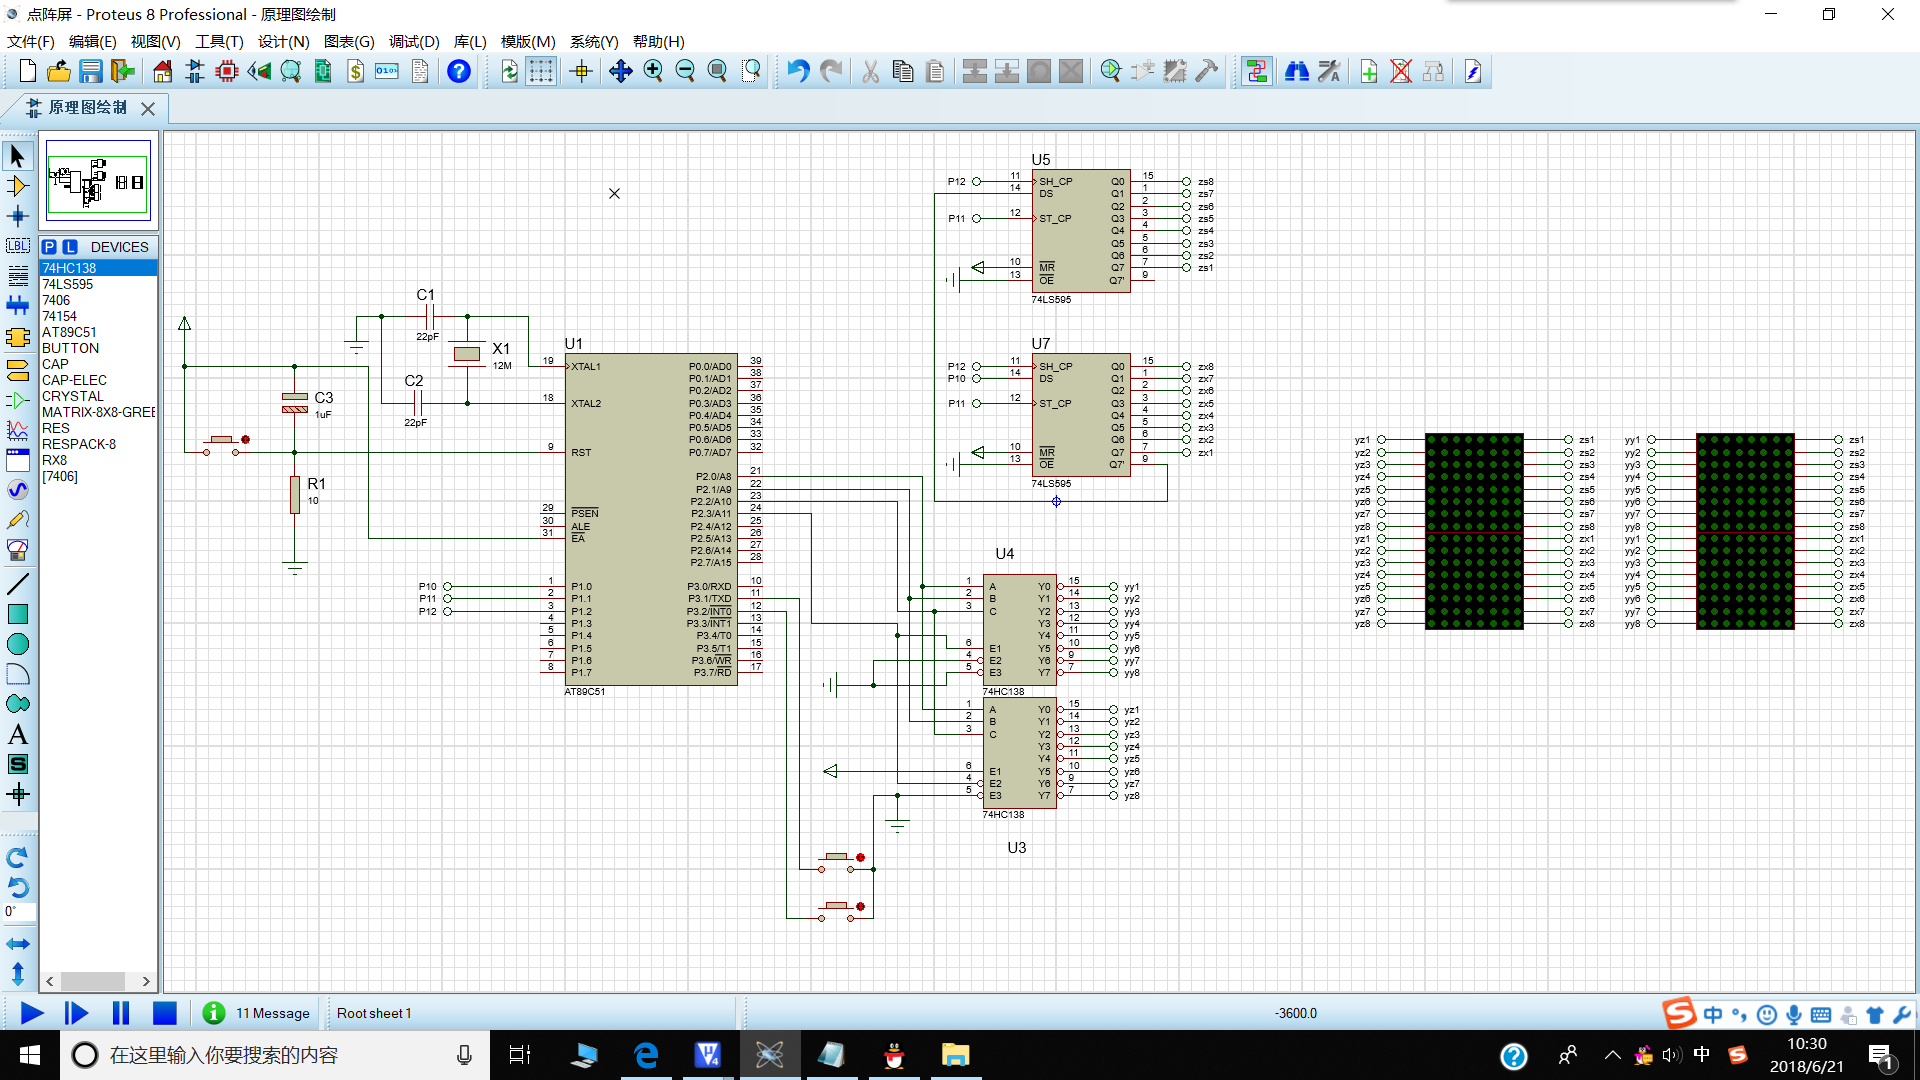
Task: Switch to 原理图绘制 tab
Action: 88,107
